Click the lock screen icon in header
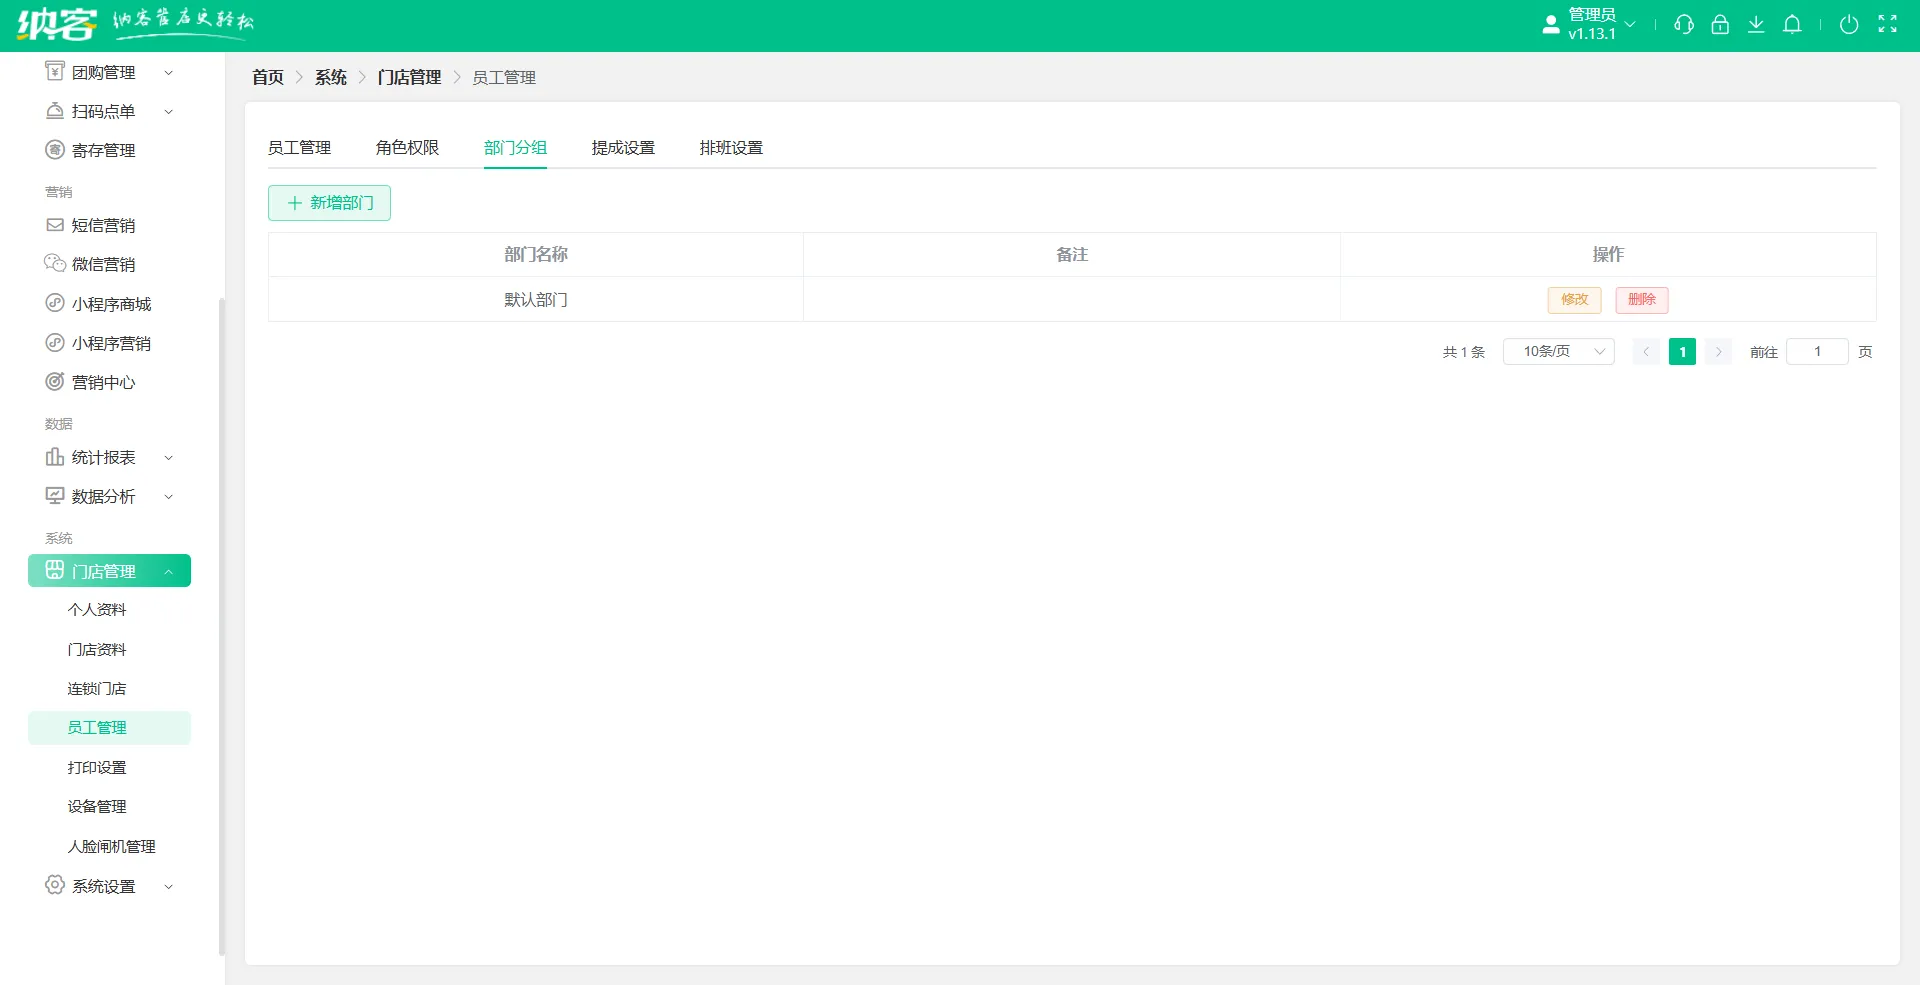The image size is (1920, 985). point(1720,25)
